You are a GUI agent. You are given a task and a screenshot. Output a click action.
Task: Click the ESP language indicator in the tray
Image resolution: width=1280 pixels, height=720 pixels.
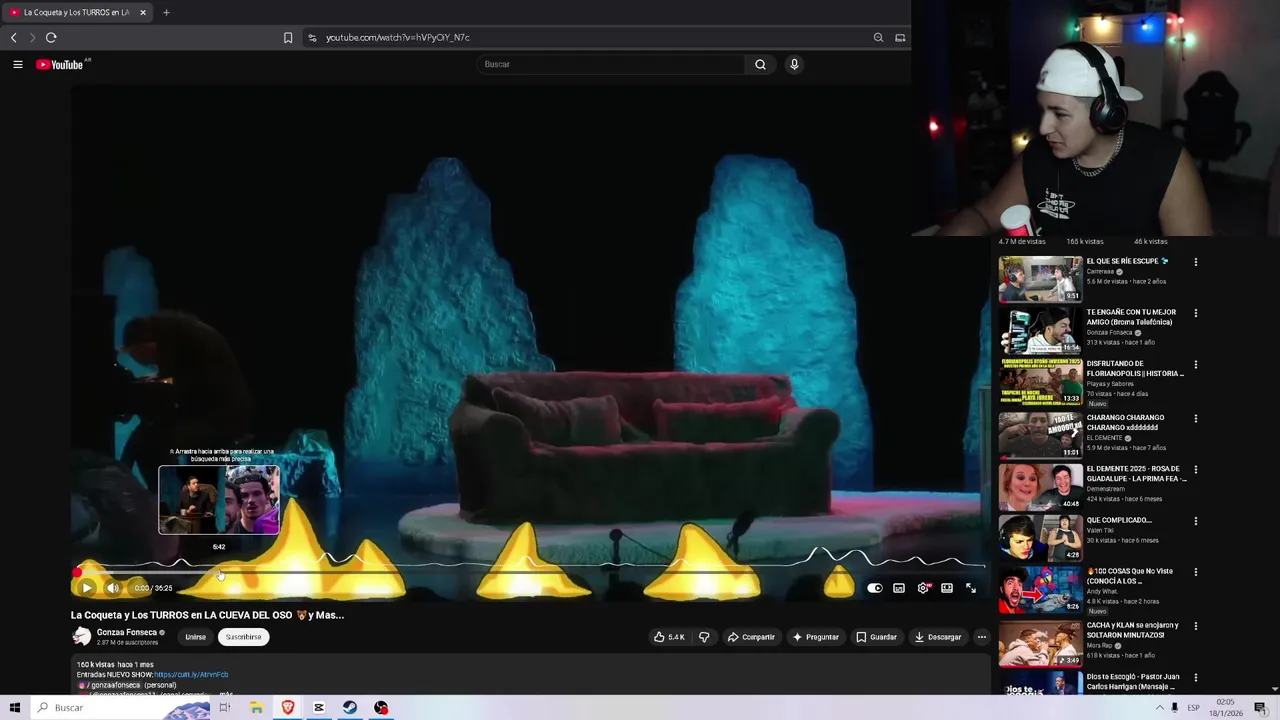(1193, 707)
